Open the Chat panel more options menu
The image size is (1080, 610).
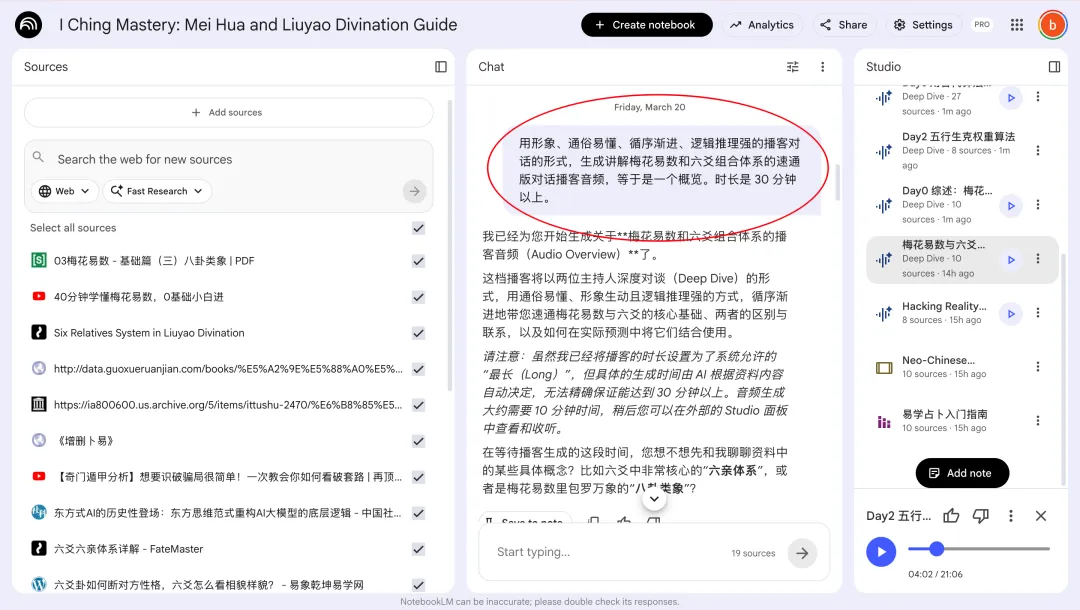pyautogui.click(x=823, y=67)
